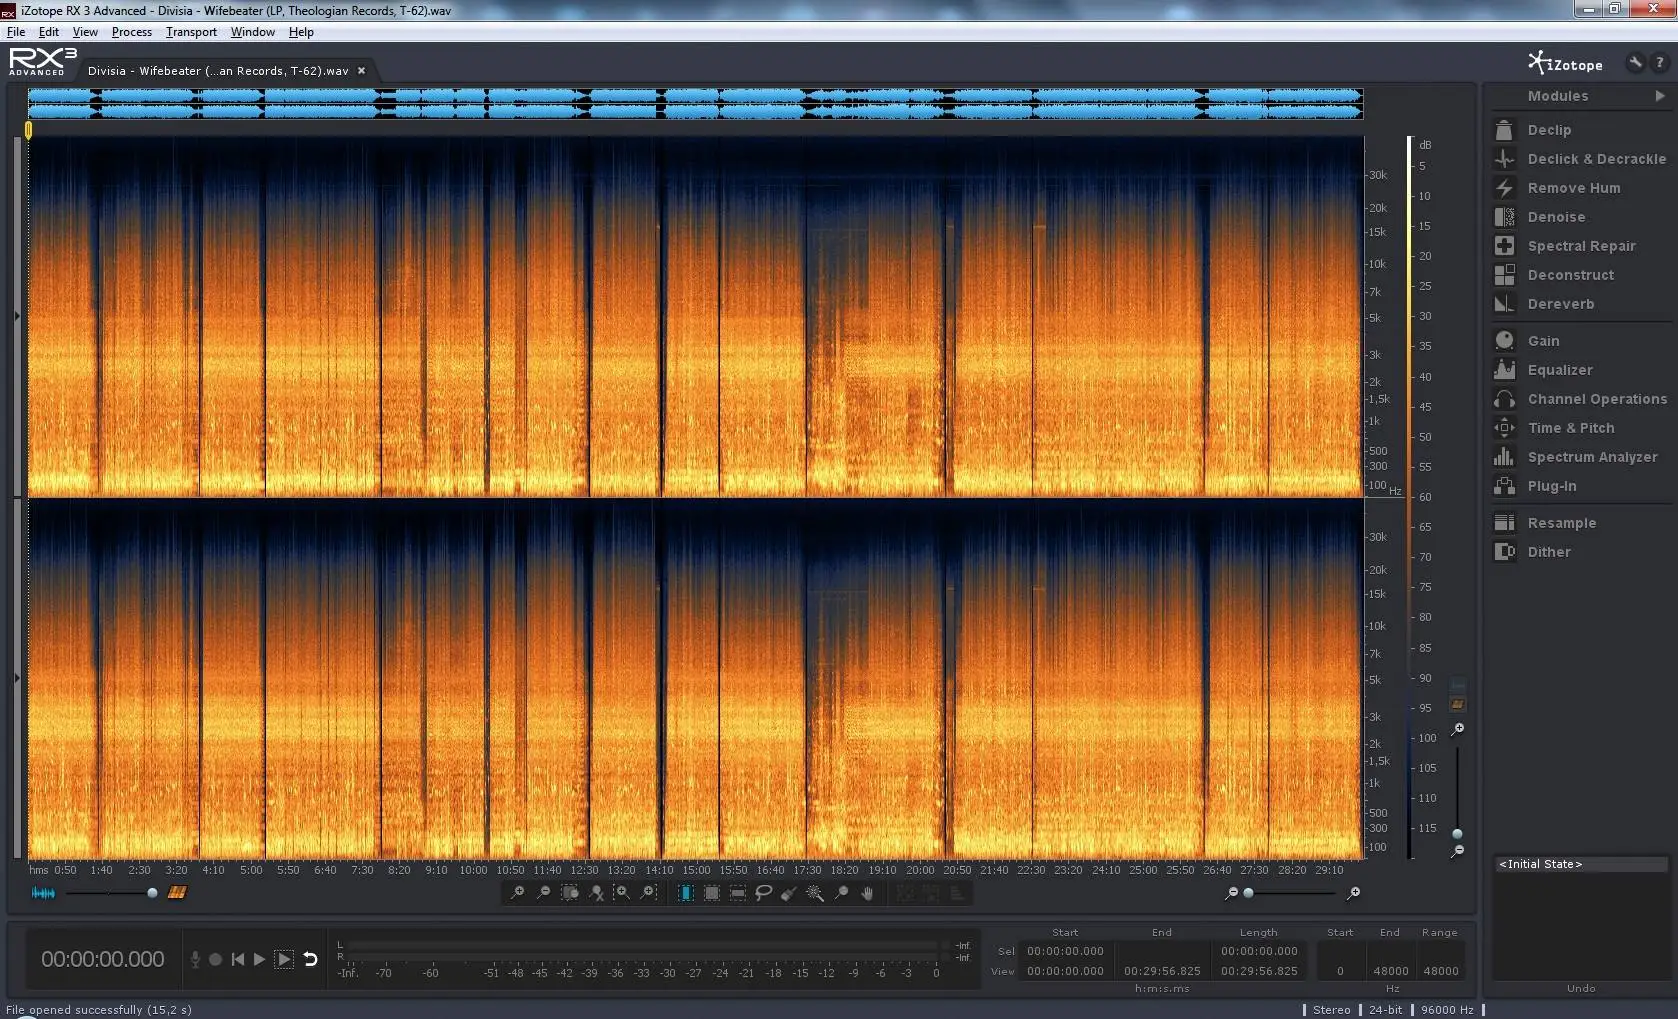Screen dimensions: 1678x1019
Task: Select the lasso selection tool
Action: pos(763,893)
